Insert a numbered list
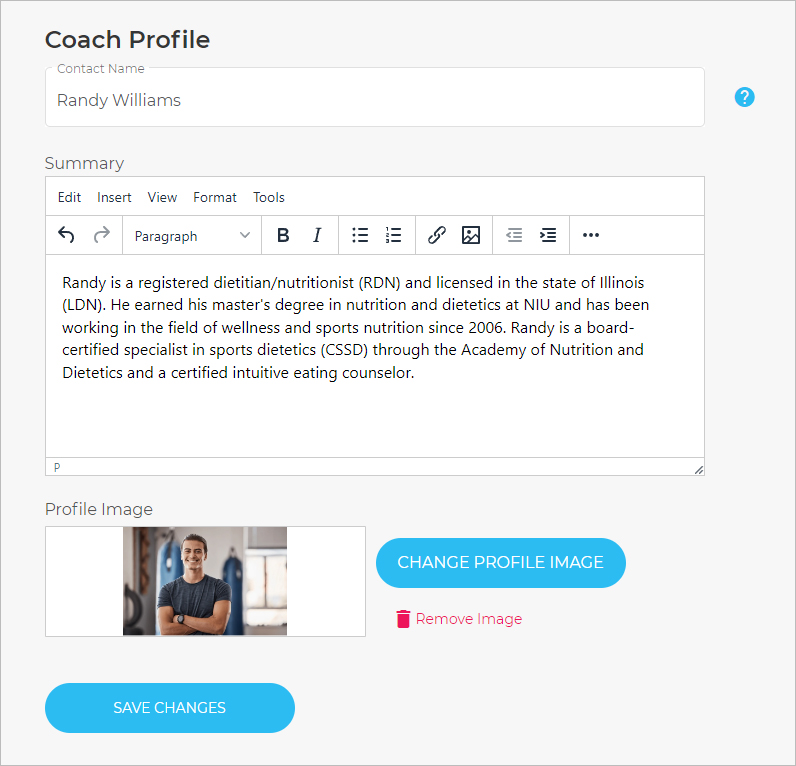The height and width of the screenshot is (766, 796). 393,235
